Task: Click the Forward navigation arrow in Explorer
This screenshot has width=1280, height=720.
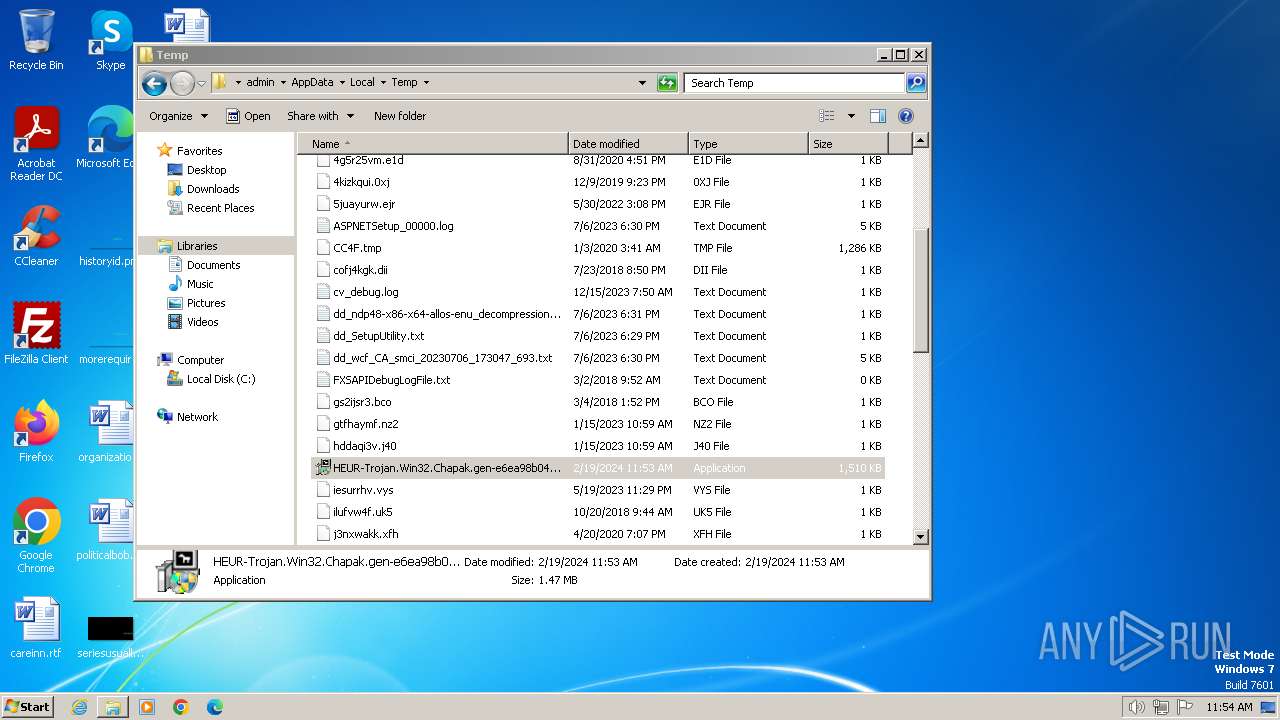Action: click(x=182, y=83)
